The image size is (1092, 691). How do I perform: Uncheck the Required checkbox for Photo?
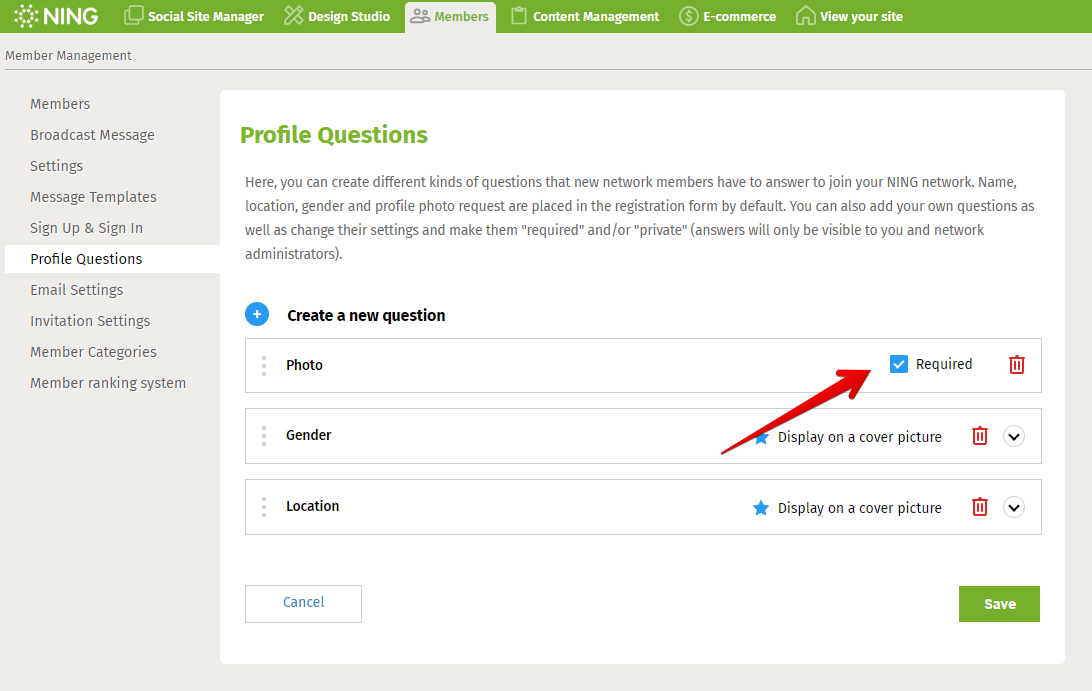tap(898, 365)
